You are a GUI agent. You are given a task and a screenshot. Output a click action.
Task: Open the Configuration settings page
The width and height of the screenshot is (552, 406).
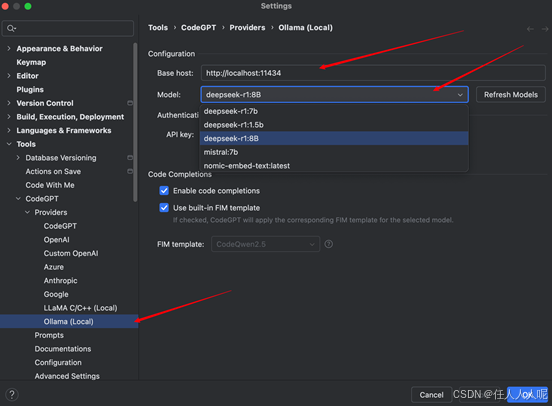coord(58,363)
